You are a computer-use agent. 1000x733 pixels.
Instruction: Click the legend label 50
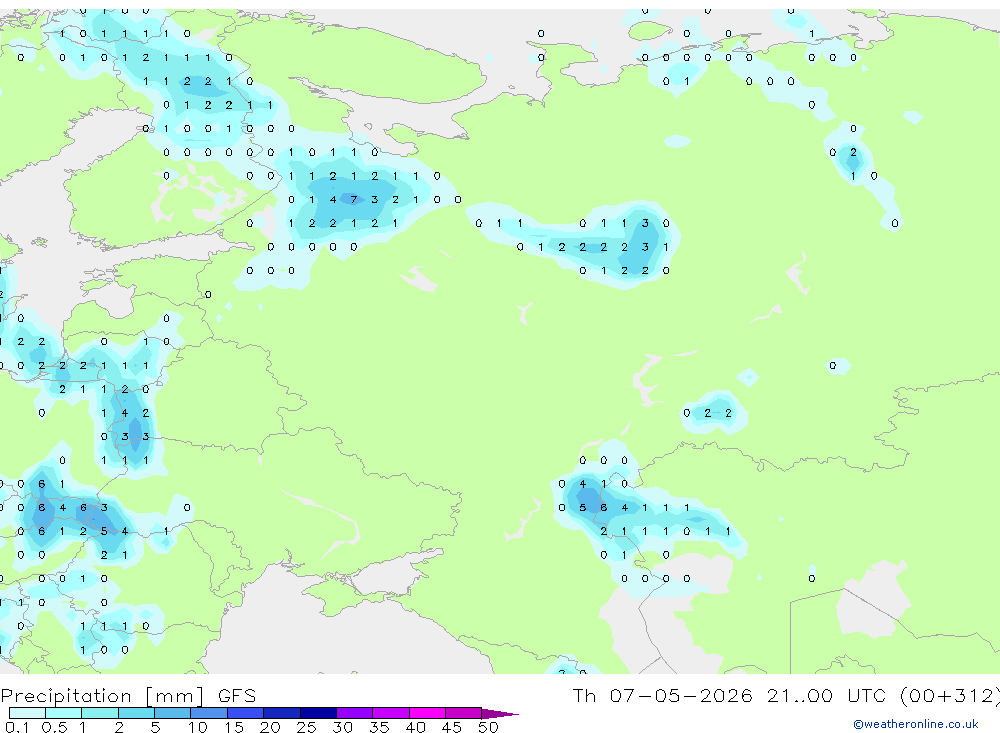pyautogui.click(x=488, y=727)
